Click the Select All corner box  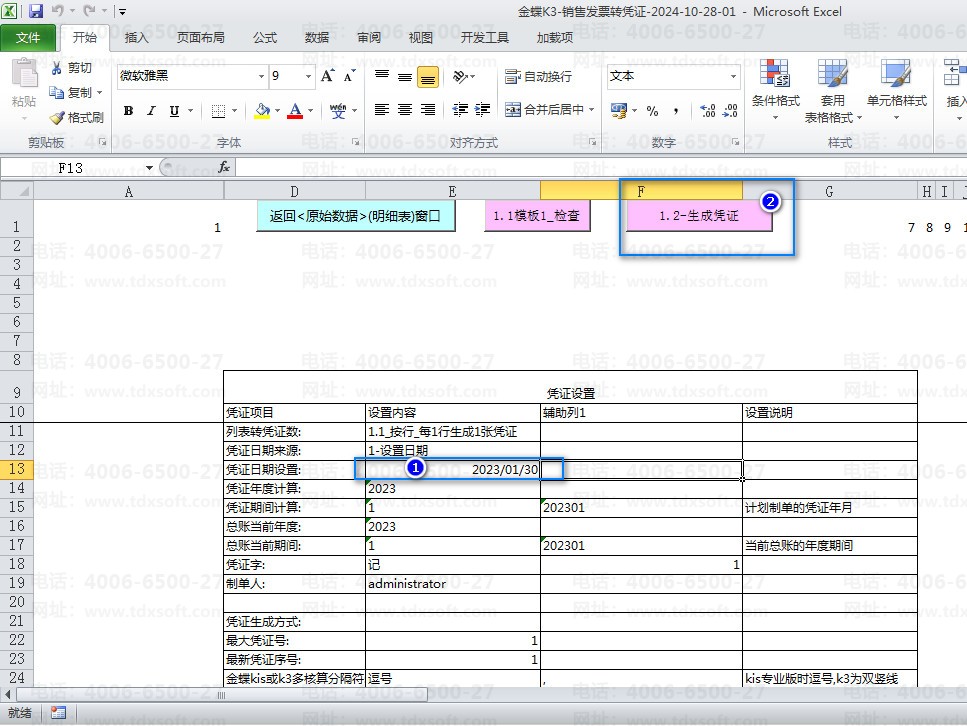pyautogui.click(x=17, y=191)
